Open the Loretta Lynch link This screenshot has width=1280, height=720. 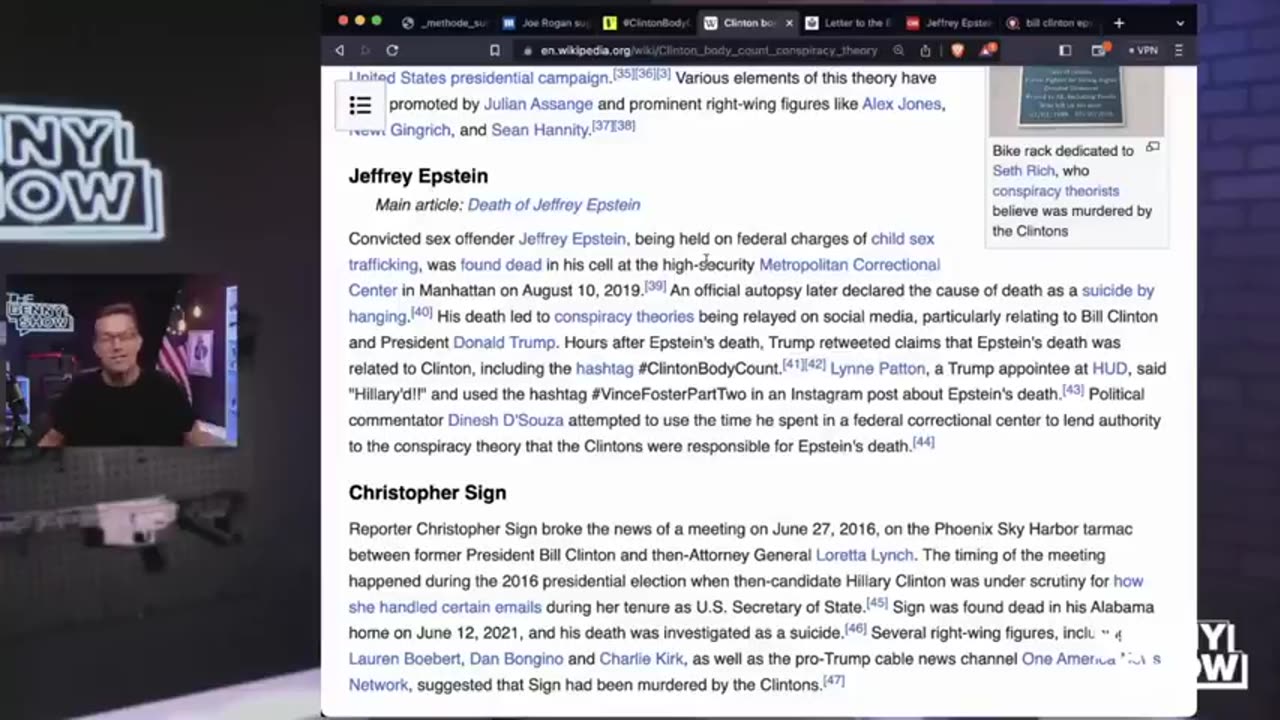coord(867,555)
